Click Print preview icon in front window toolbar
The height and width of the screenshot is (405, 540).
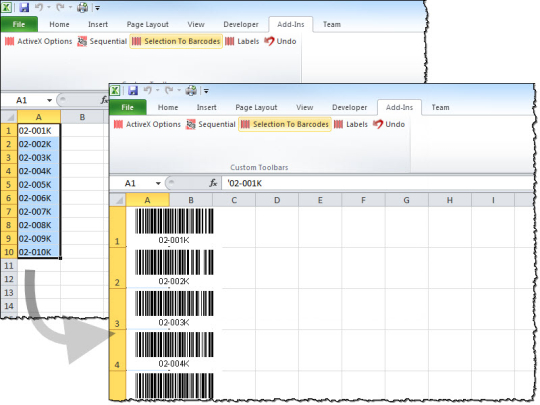pyautogui.click(x=191, y=91)
